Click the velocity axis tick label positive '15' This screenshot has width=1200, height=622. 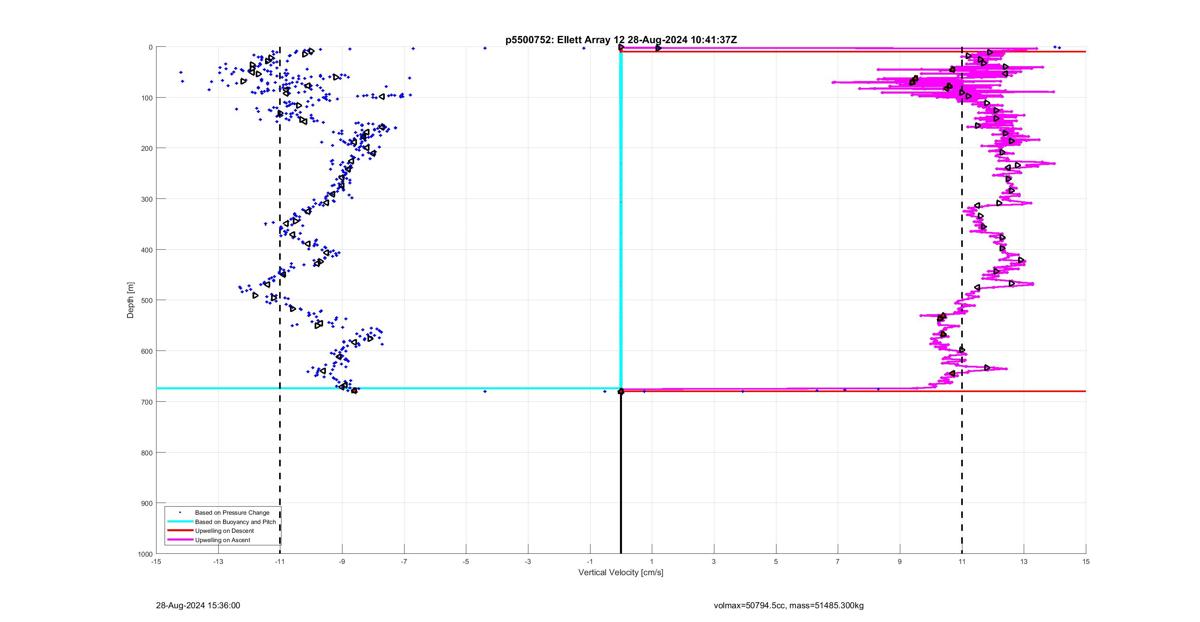tap(1086, 562)
